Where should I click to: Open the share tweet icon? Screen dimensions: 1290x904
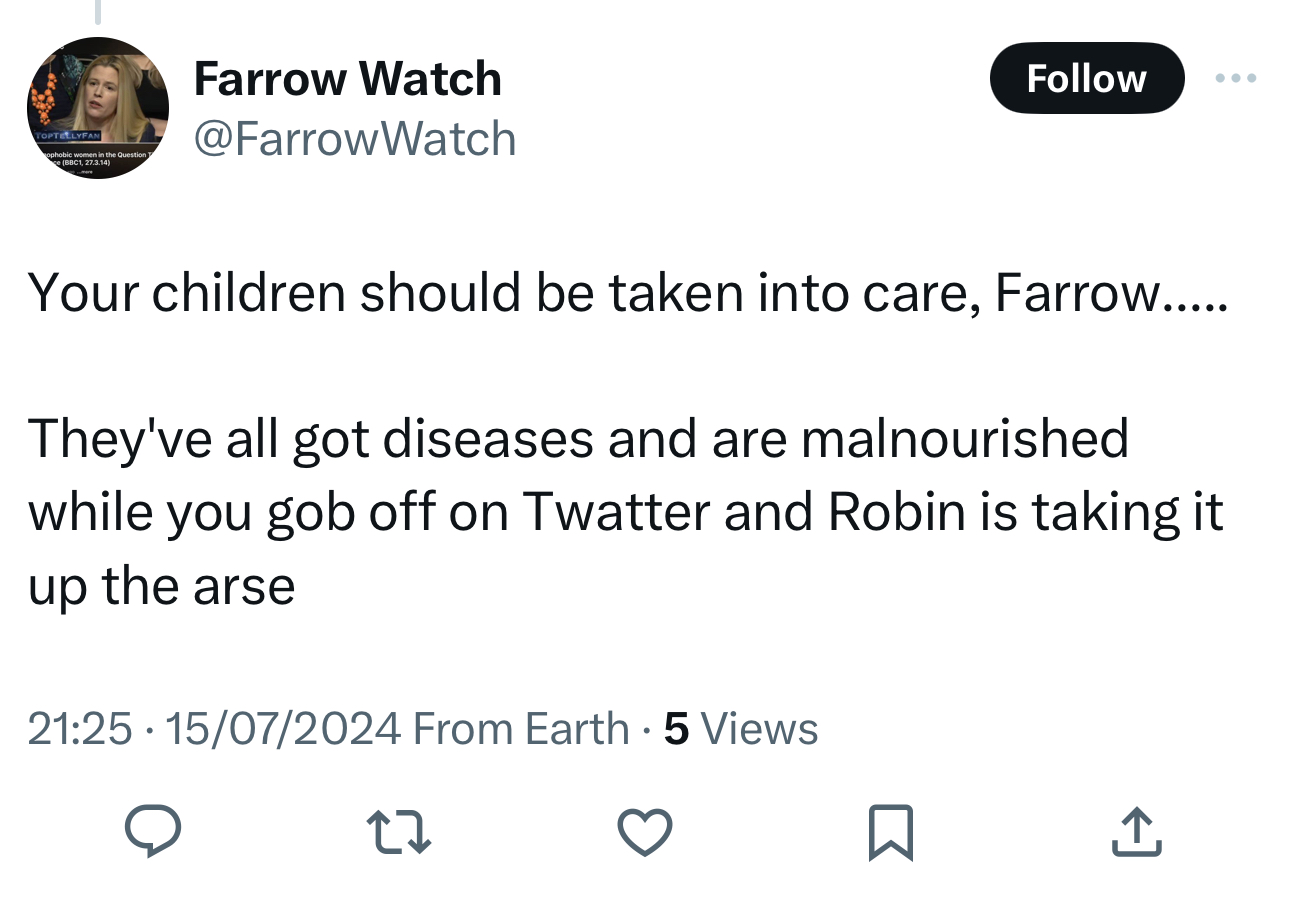click(x=1136, y=832)
